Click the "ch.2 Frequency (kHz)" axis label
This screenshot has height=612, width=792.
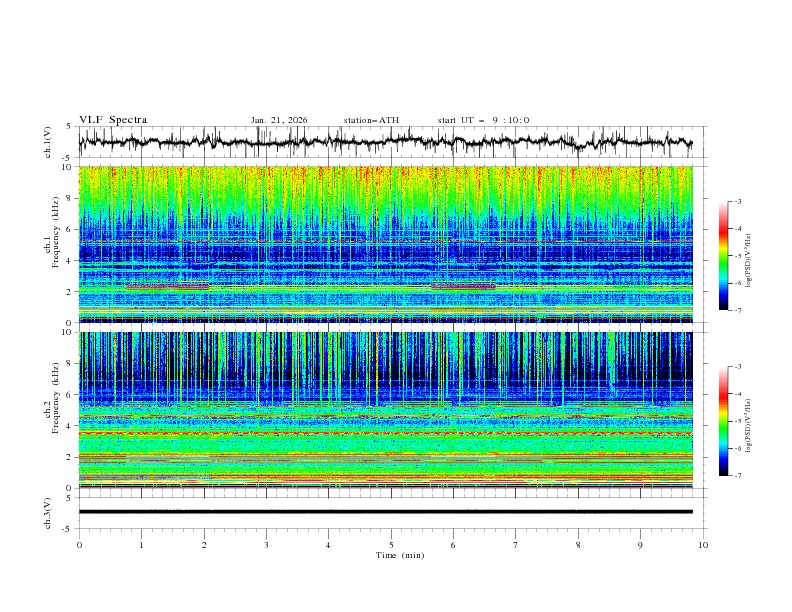coord(52,397)
